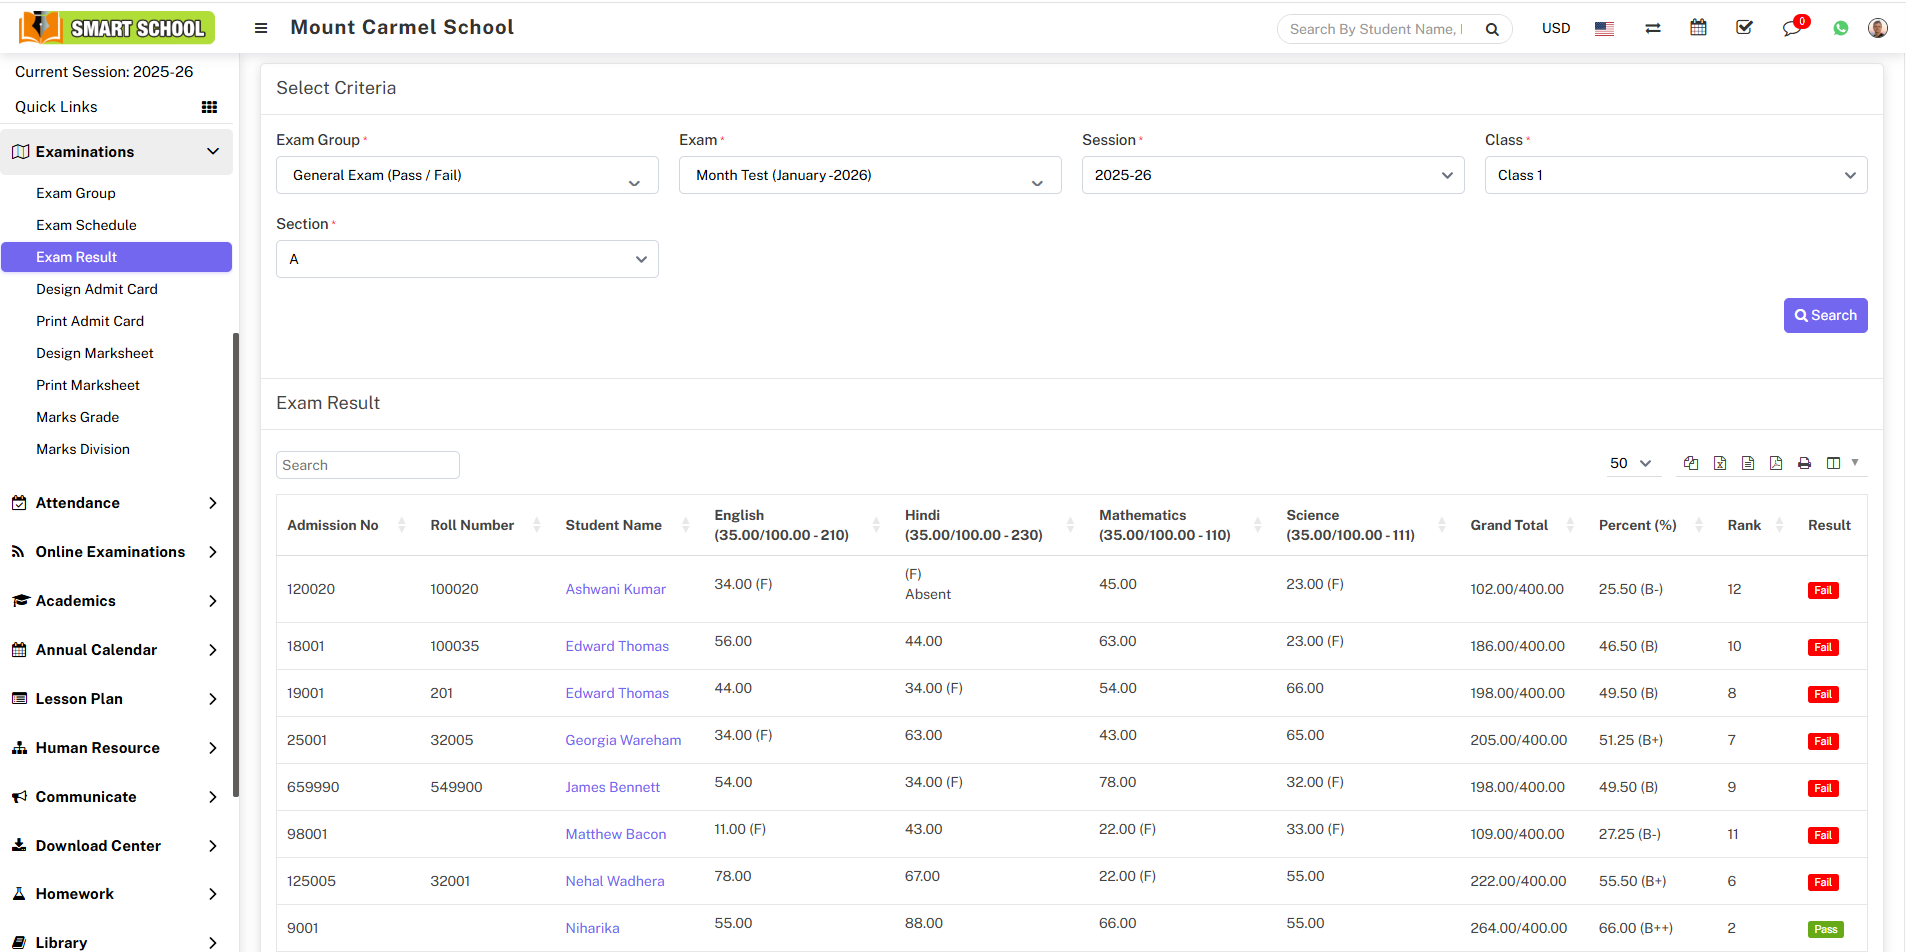Expand the Attendance sidebar menu
This screenshot has width=1906, height=952.
116,503
